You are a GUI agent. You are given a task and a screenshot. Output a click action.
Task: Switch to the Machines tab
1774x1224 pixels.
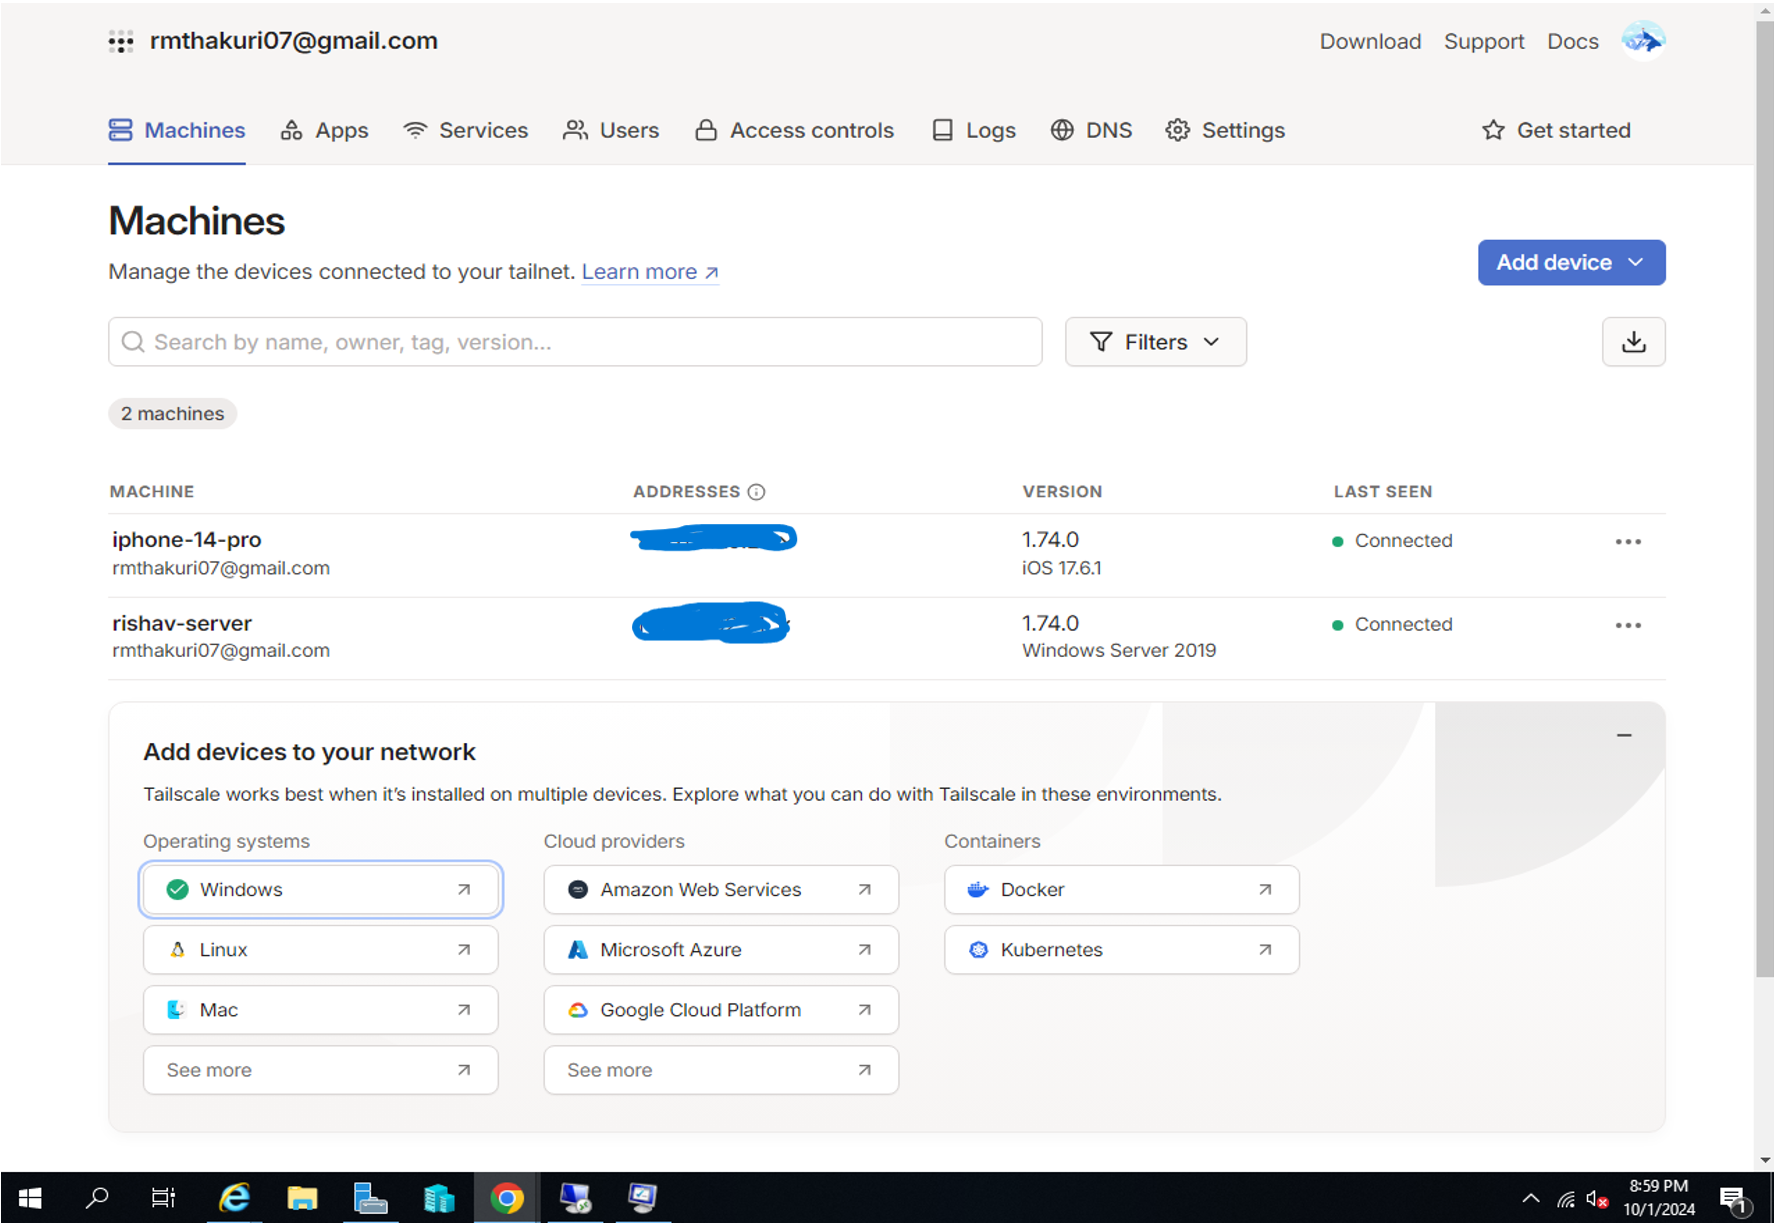pyautogui.click(x=177, y=130)
